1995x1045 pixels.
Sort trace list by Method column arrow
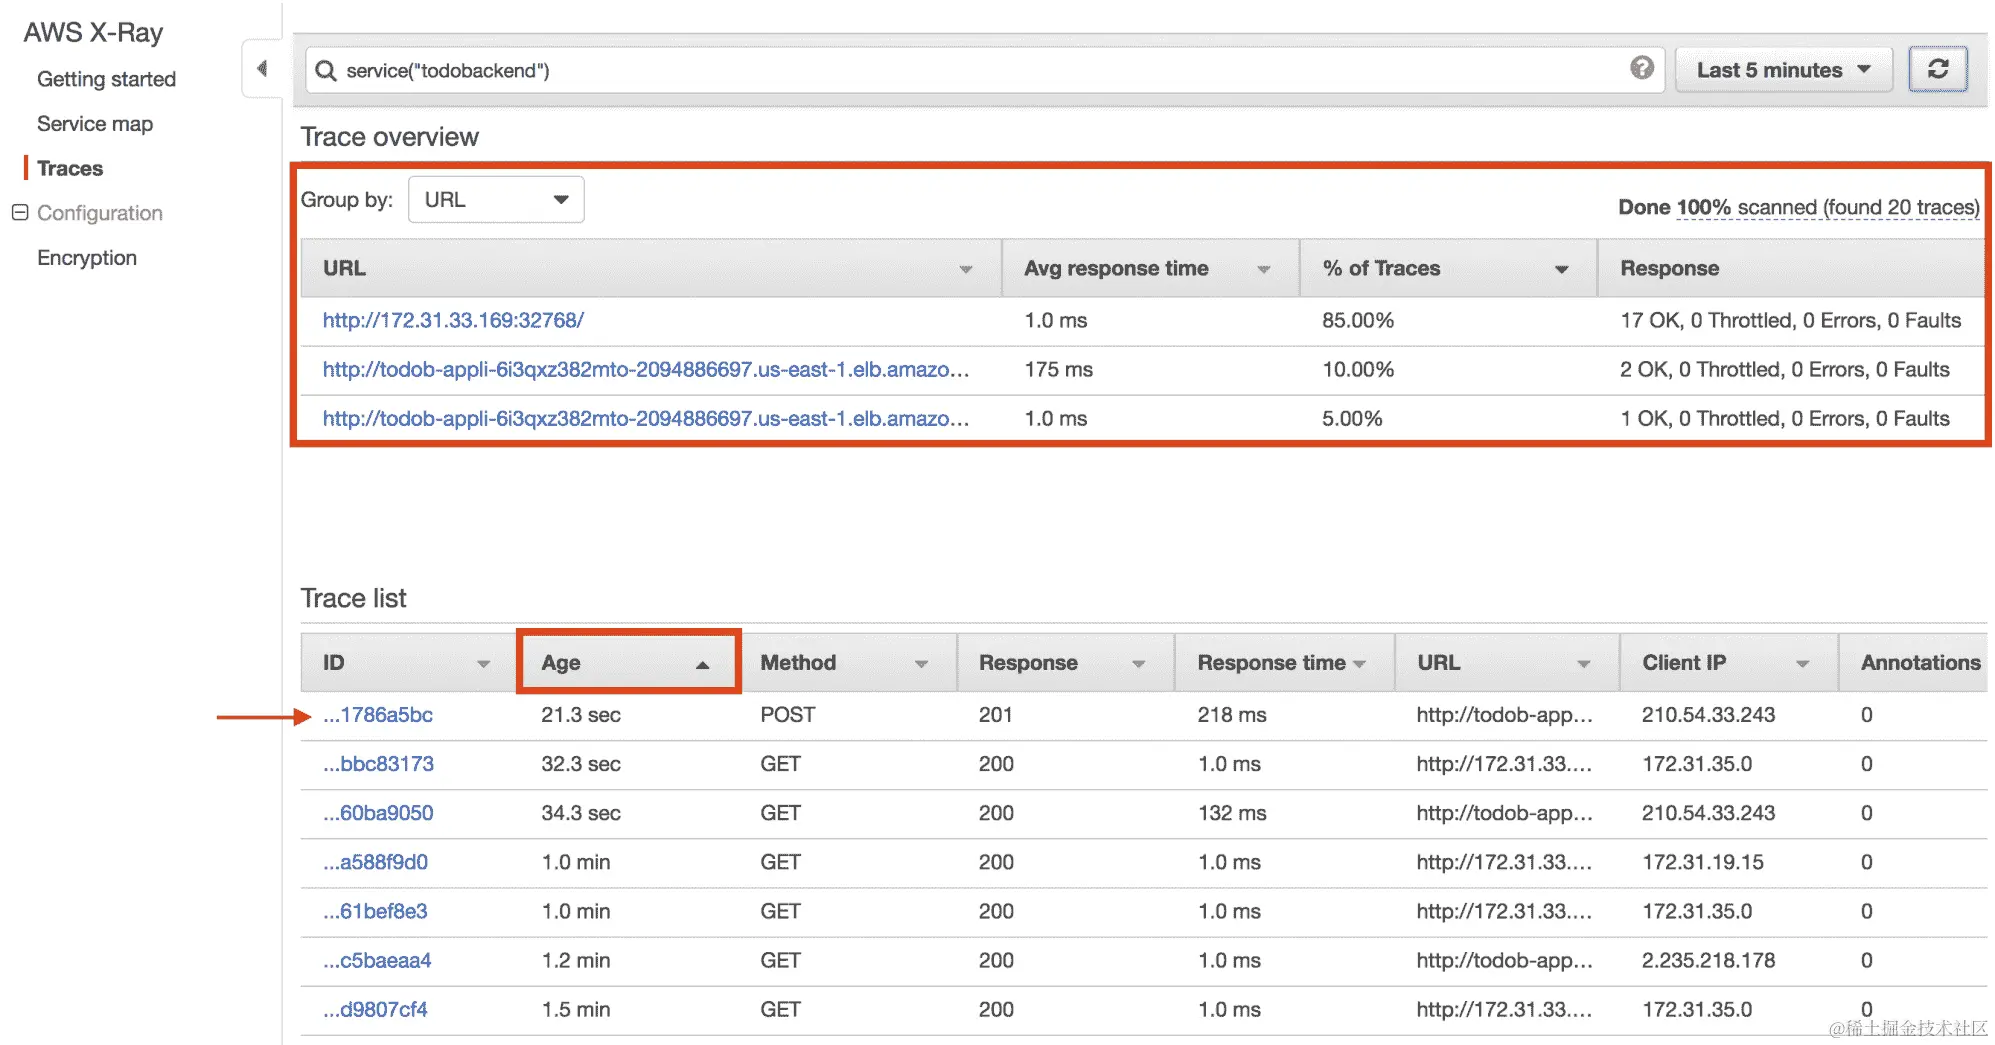click(x=922, y=664)
